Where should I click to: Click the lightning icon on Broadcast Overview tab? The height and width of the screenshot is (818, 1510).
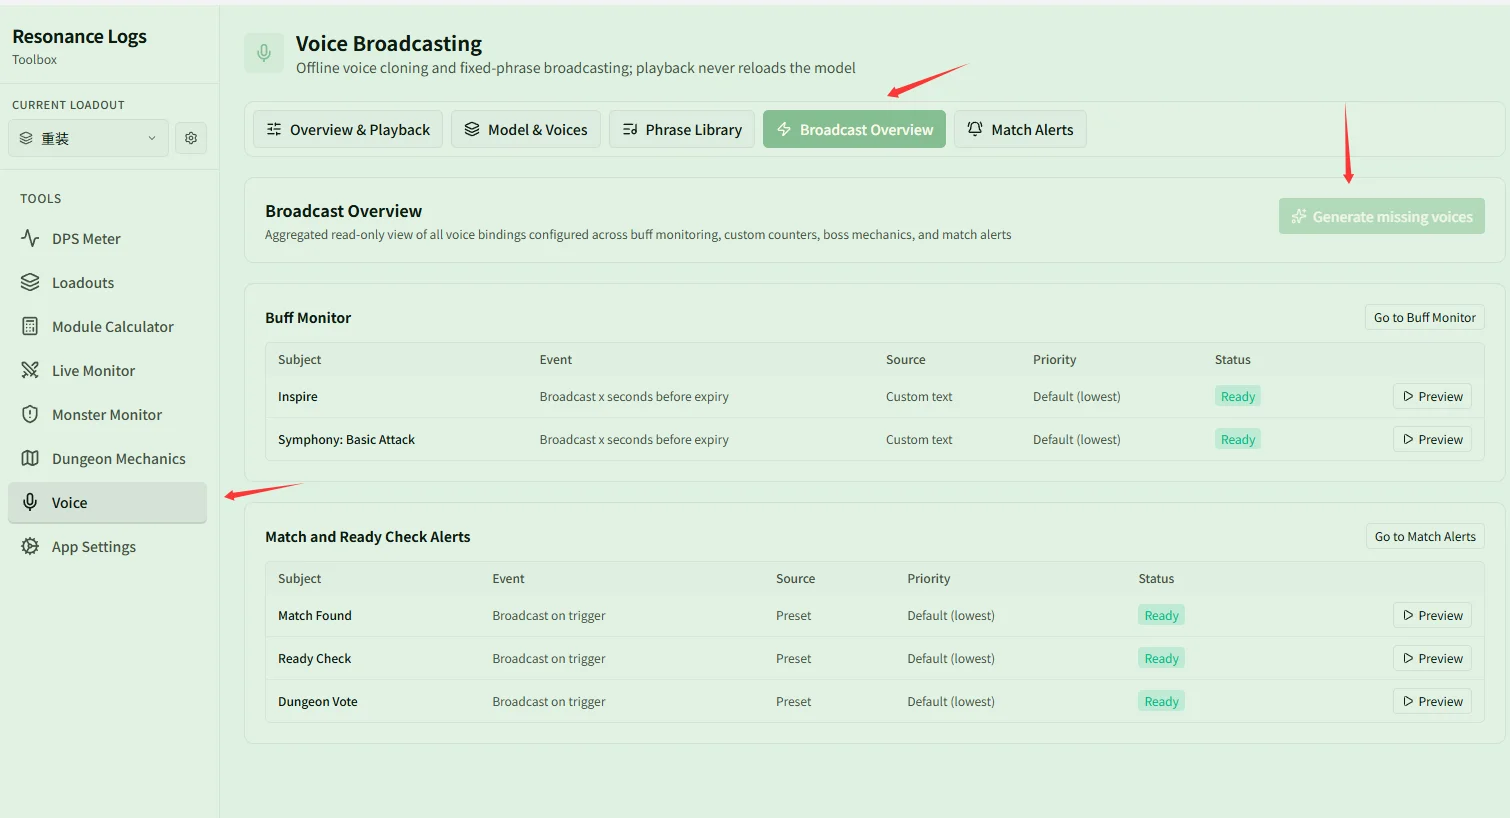[x=784, y=129]
